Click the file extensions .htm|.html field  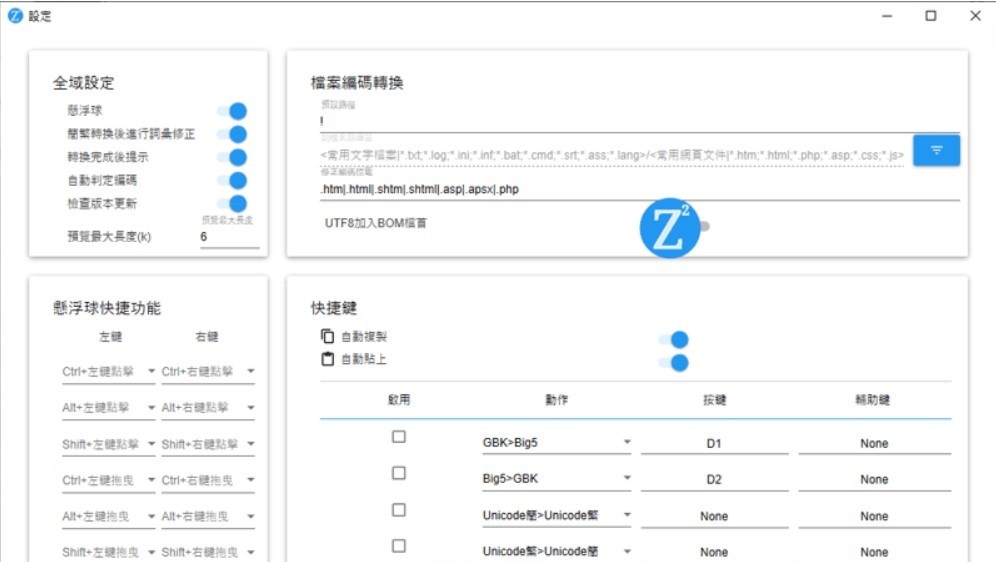point(634,189)
